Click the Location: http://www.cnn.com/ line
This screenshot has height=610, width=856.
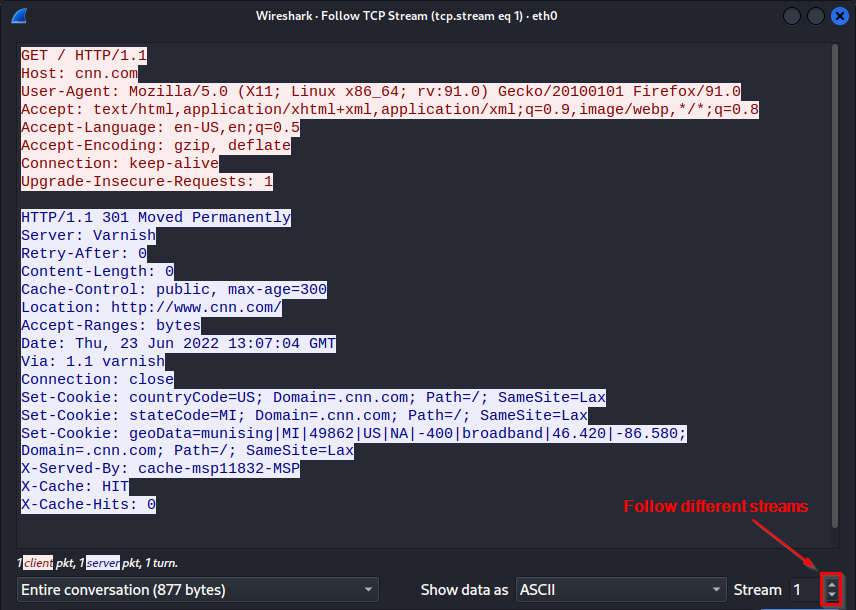tap(151, 307)
